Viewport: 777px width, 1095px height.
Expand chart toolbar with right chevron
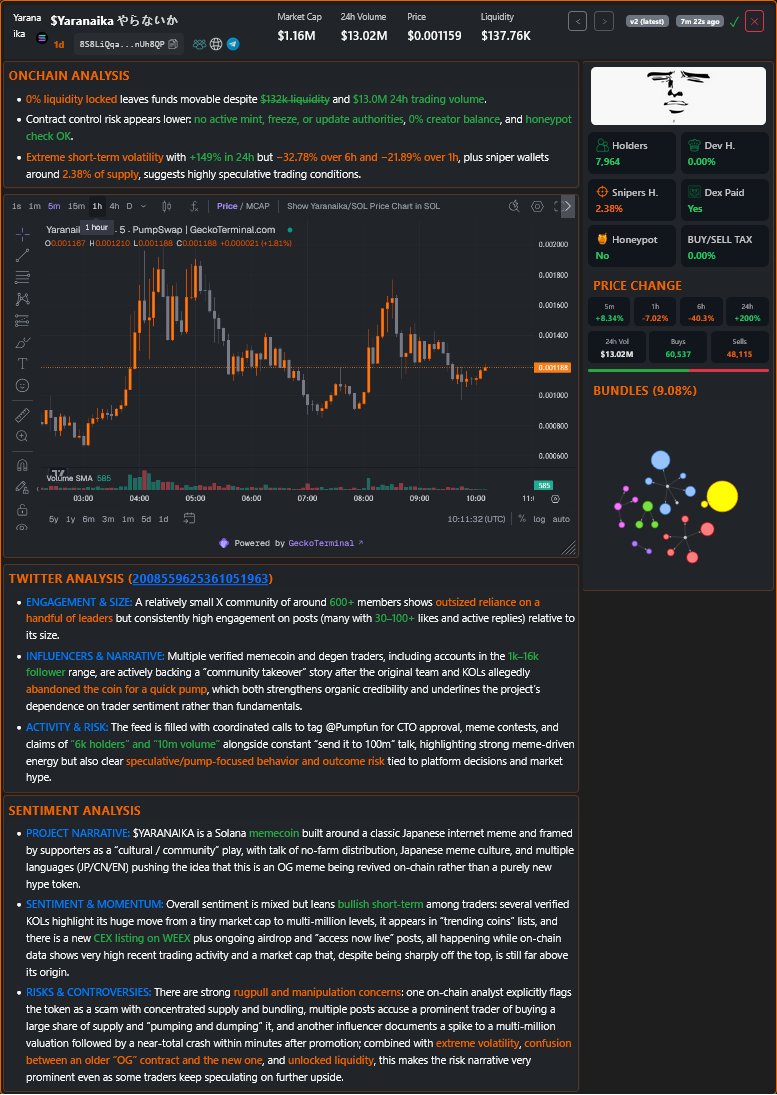tap(567, 206)
